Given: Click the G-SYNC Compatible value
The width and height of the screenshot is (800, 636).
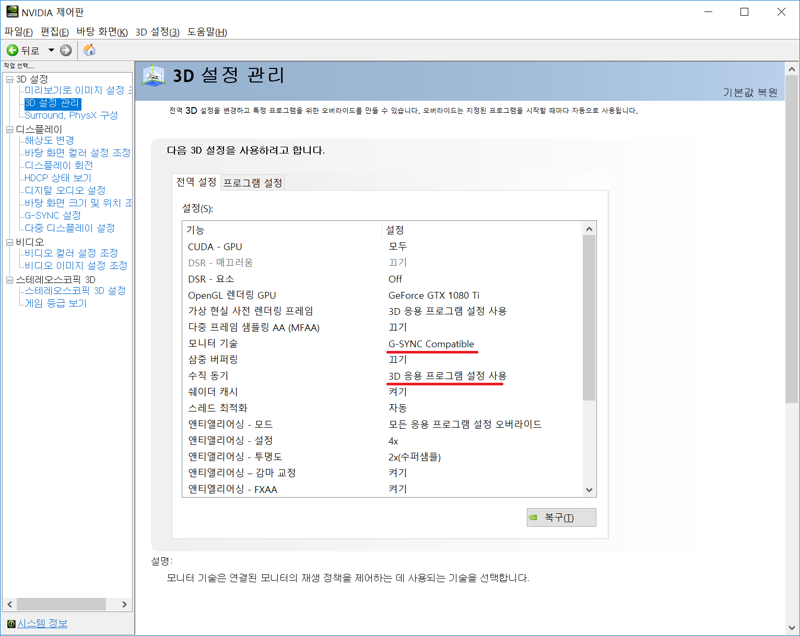Looking at the screenshot, I should pos(431,344).
